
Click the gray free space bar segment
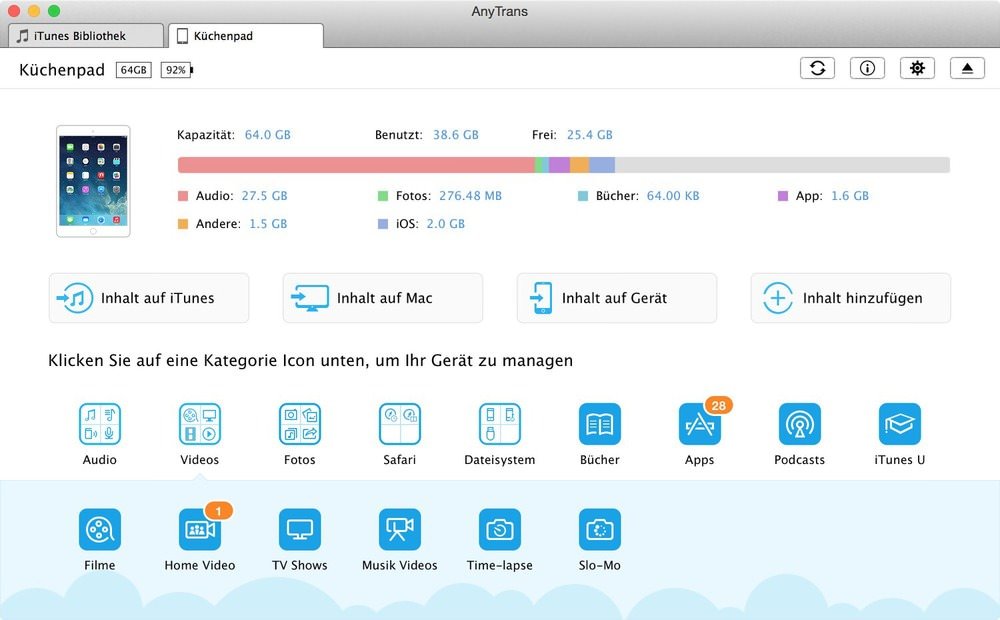[x=783, y=165]
